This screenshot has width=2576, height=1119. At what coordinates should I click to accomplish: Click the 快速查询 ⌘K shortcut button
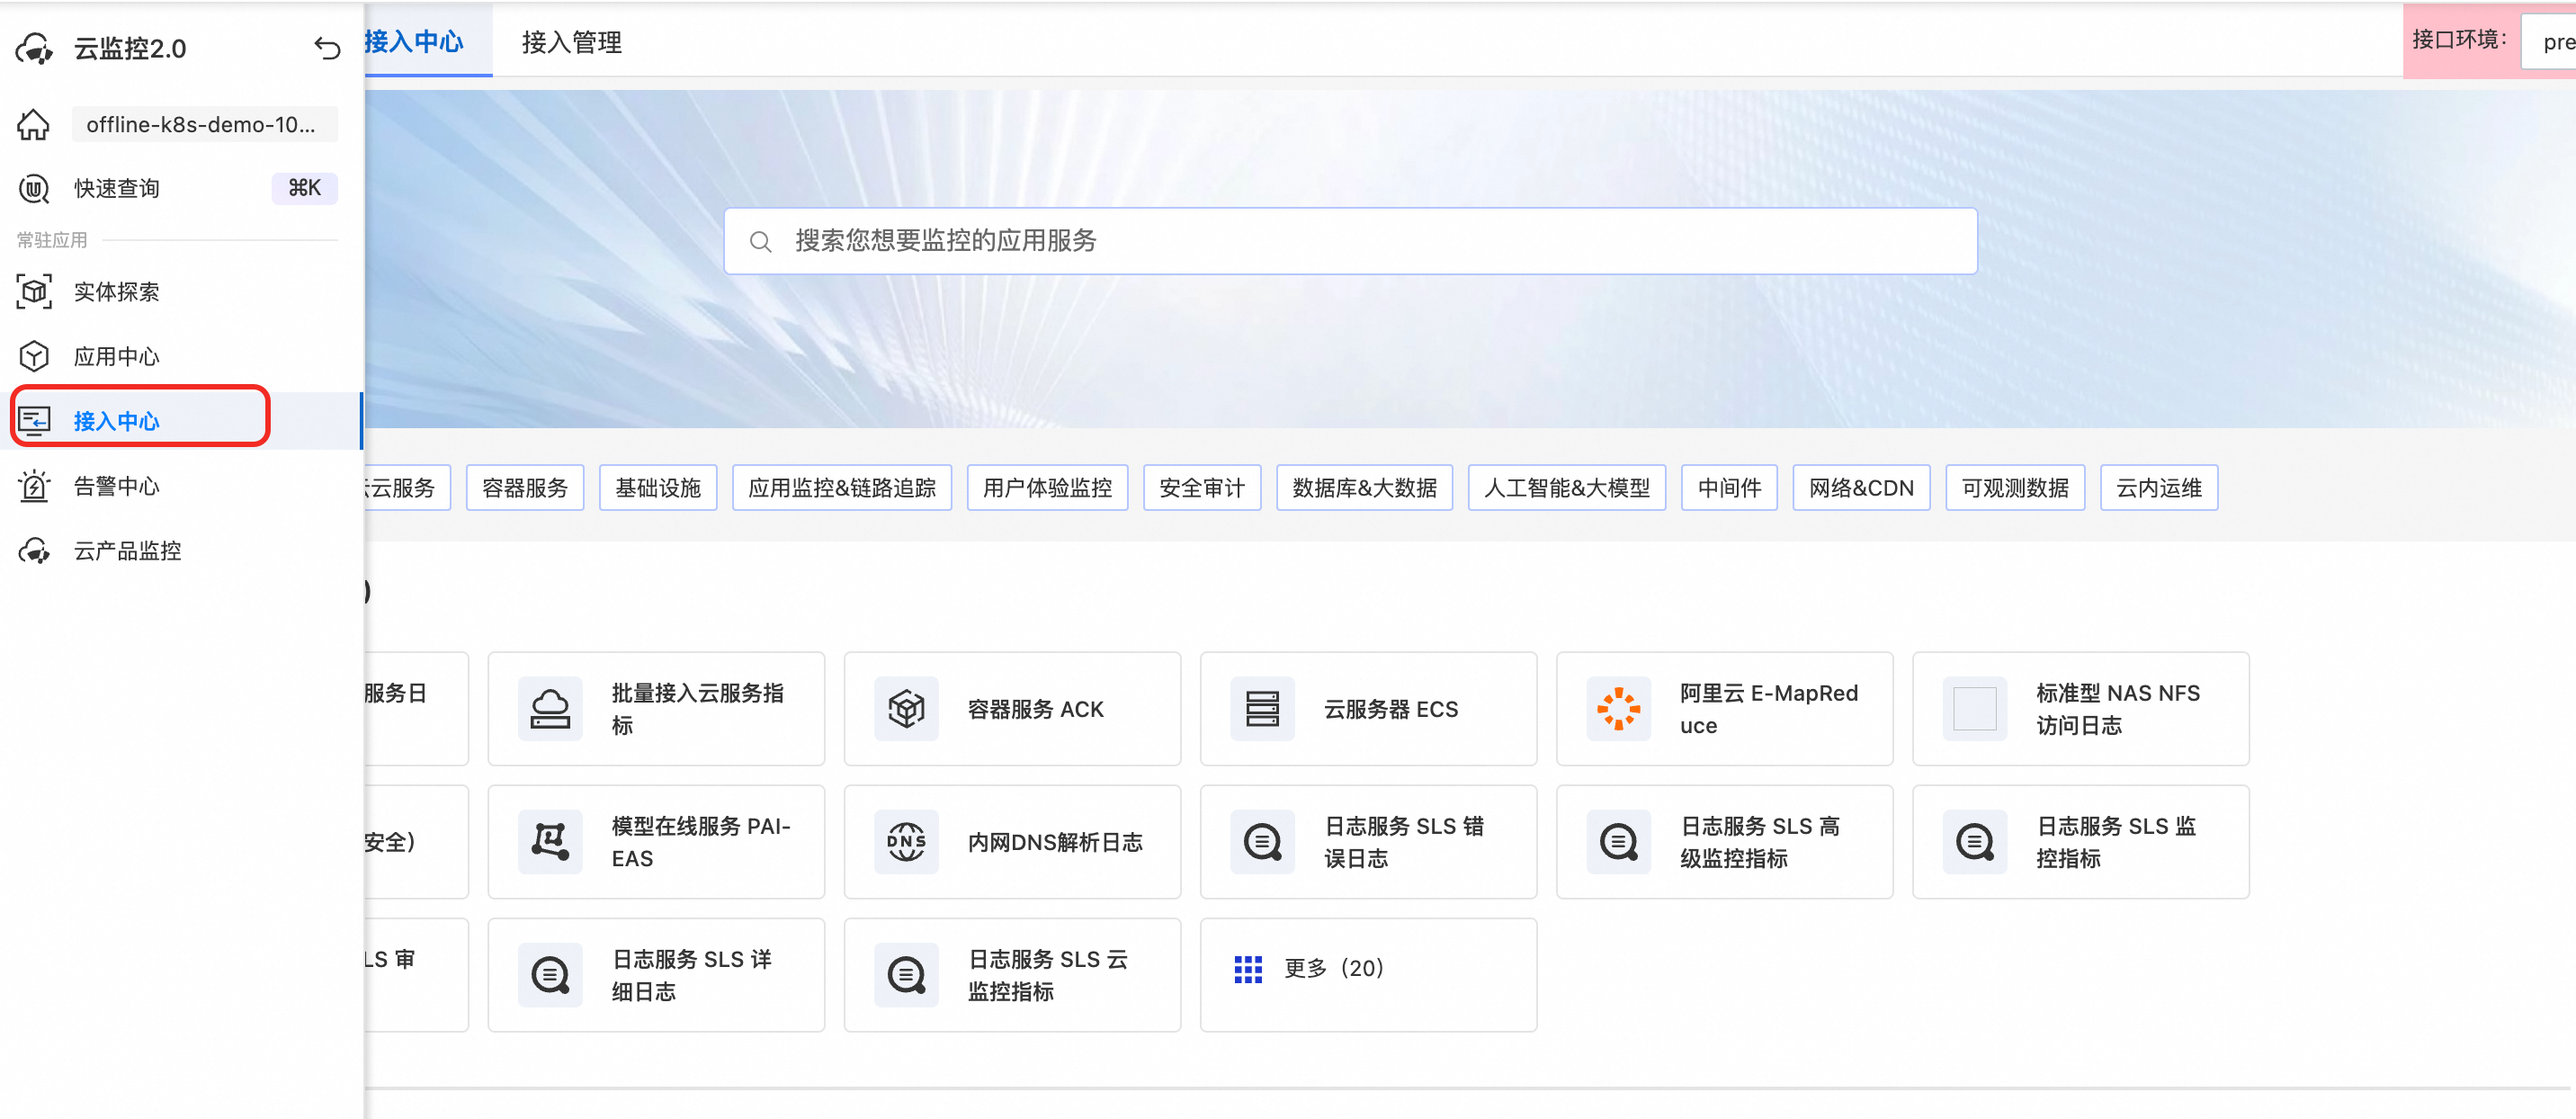coord(304,188)
